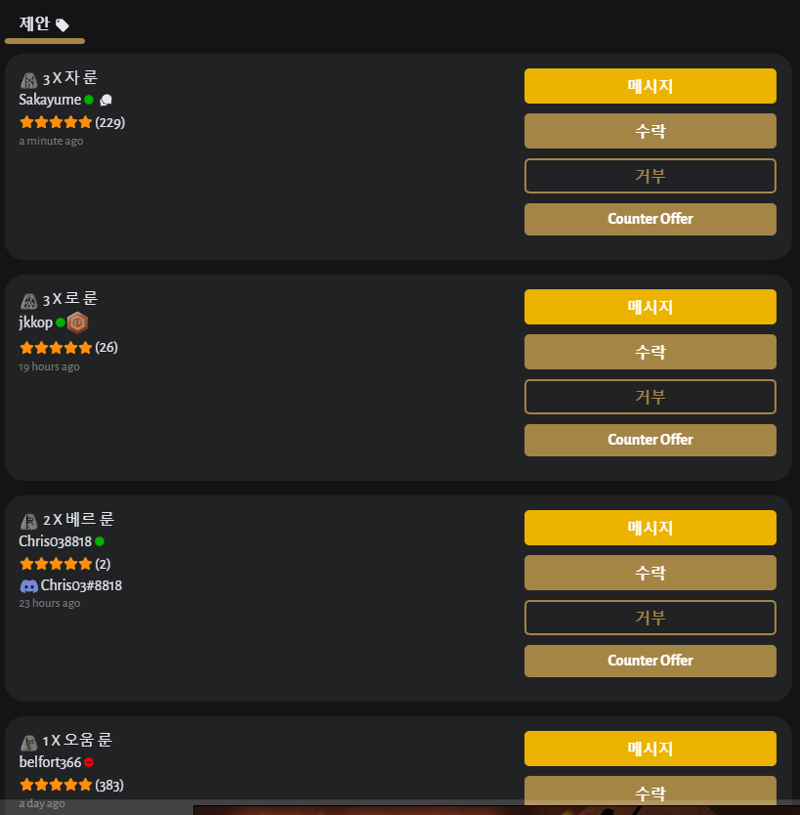Send a 메시지 to Sakayume

[650, 86]
